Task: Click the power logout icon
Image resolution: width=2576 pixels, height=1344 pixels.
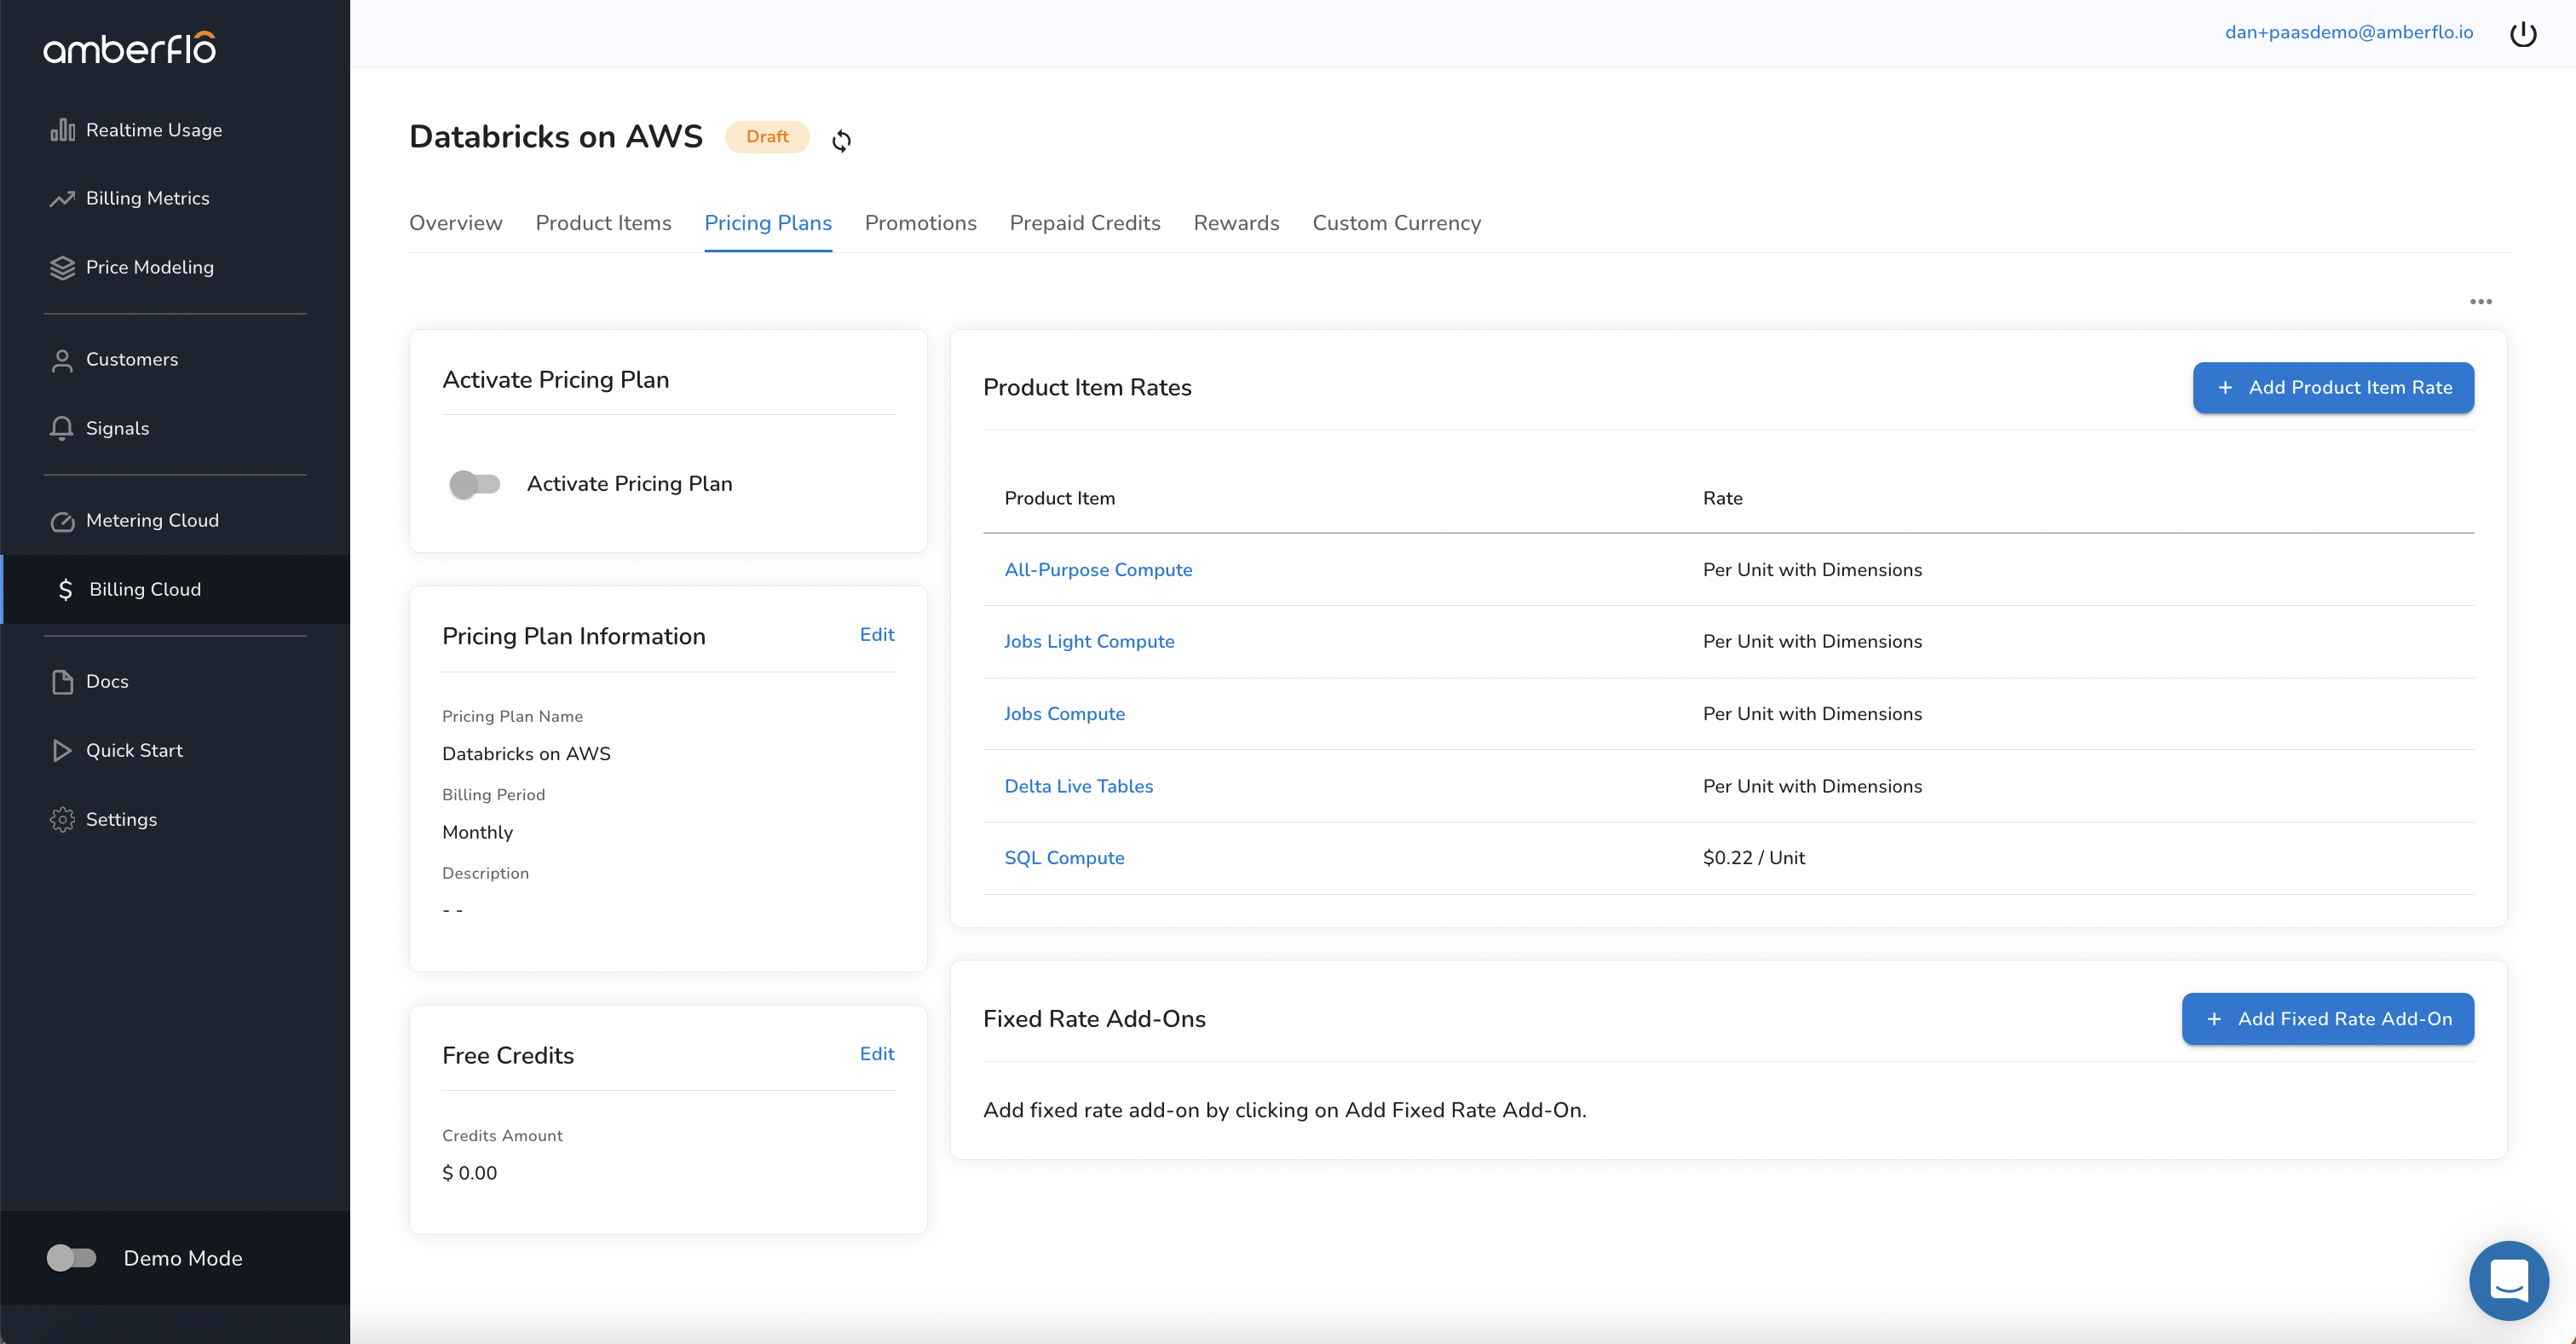Action: click(2522, 34)
